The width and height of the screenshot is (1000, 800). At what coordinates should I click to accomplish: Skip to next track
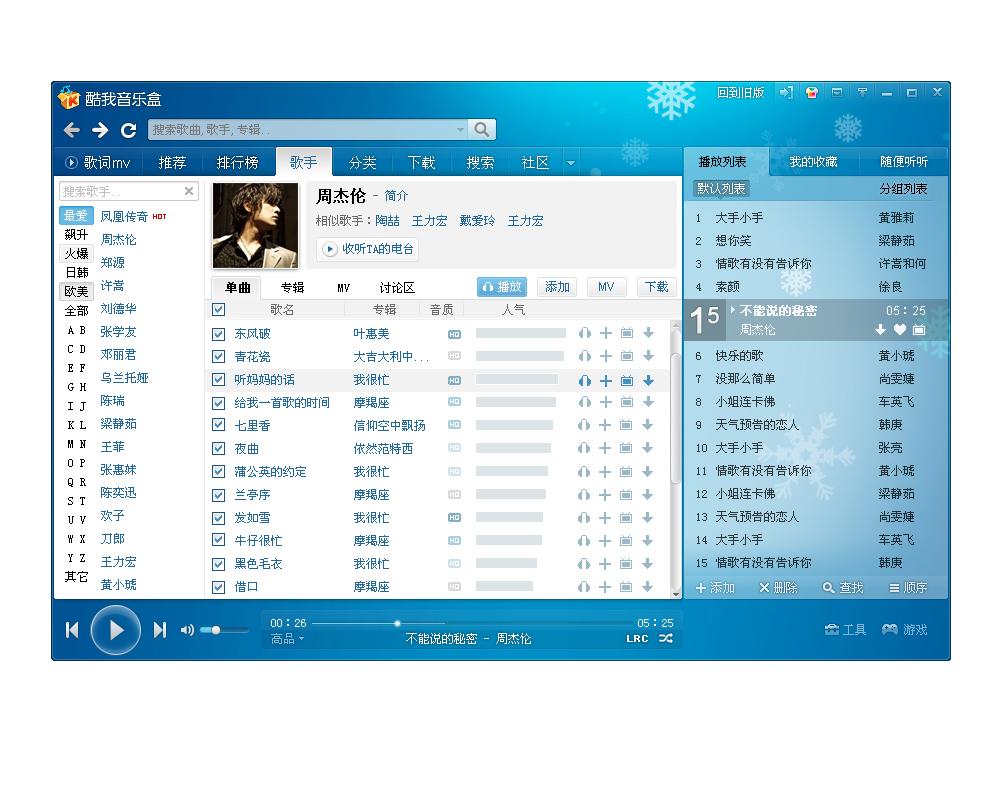tap(159, 630)
